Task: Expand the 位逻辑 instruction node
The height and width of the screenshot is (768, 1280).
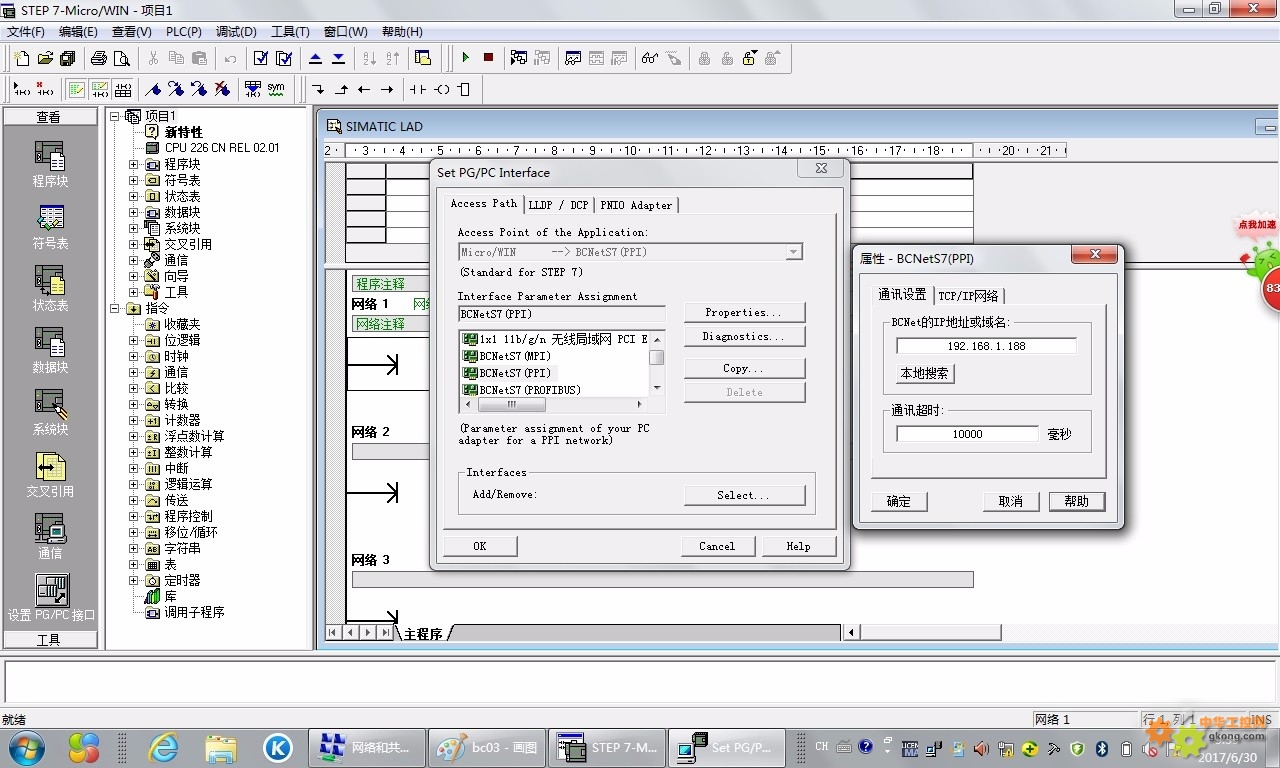Action: pyautogui.click(x=134, y=340)
